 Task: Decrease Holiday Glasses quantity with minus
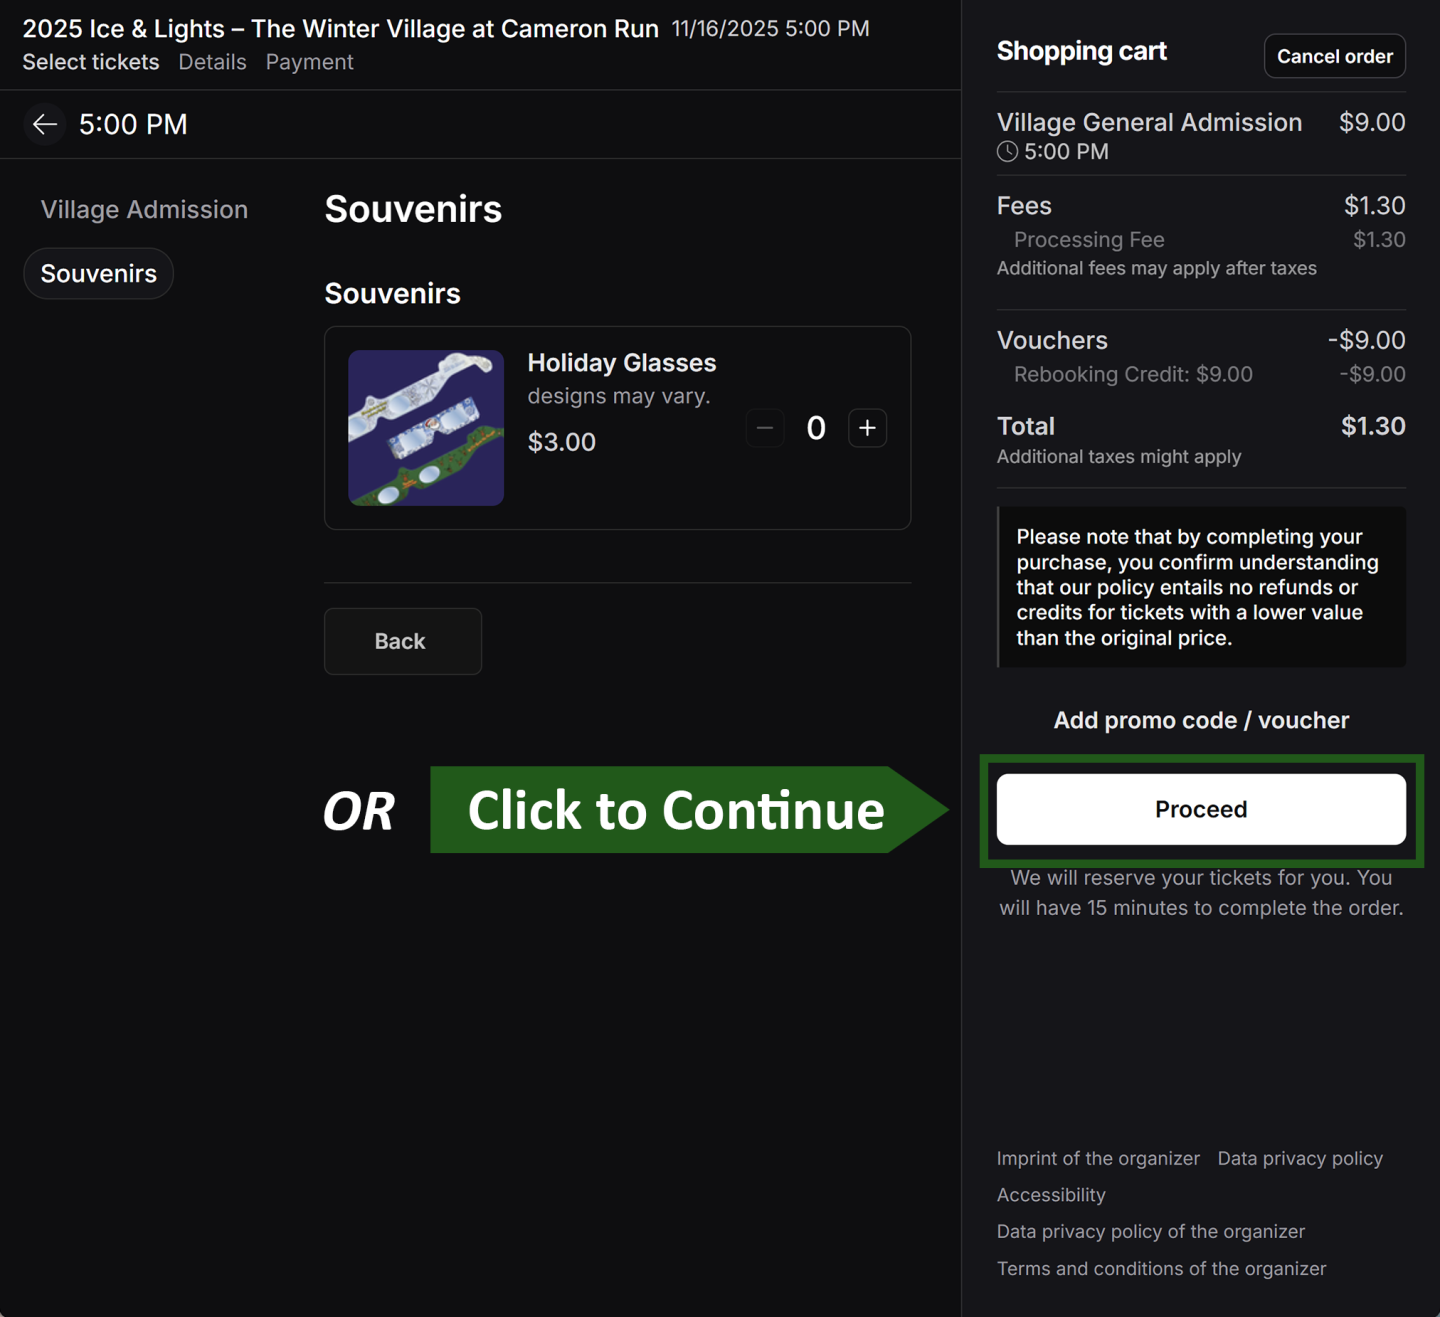(x=765, y=428)
